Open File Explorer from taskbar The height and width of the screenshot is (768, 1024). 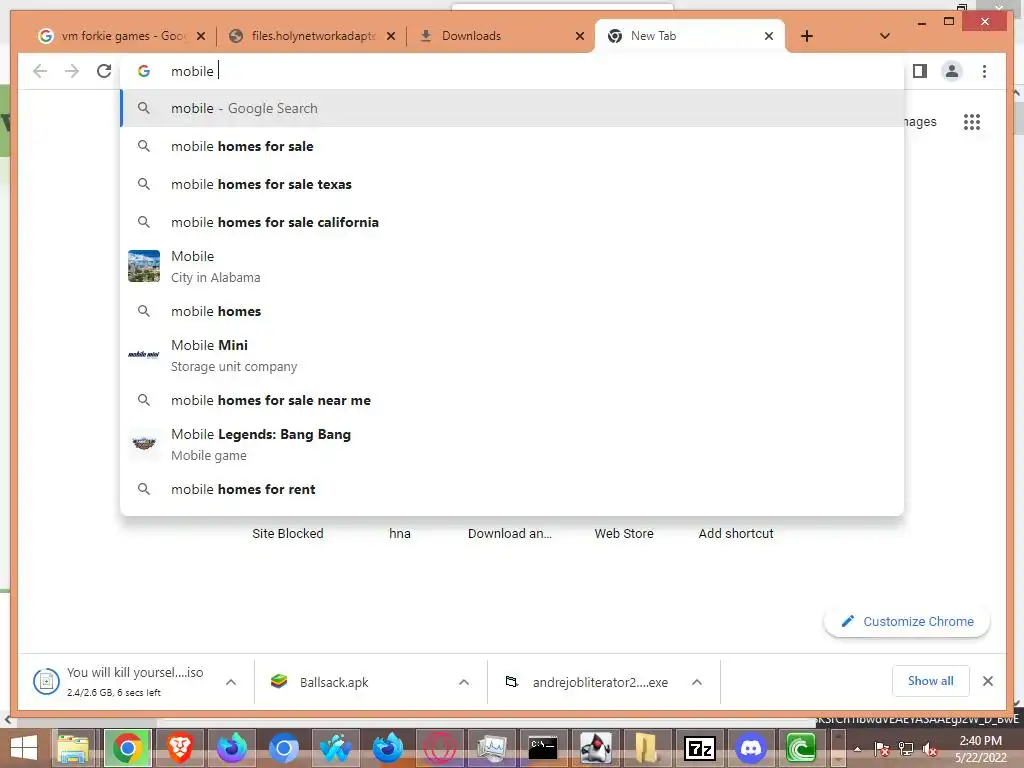click(x=73, y=748)
